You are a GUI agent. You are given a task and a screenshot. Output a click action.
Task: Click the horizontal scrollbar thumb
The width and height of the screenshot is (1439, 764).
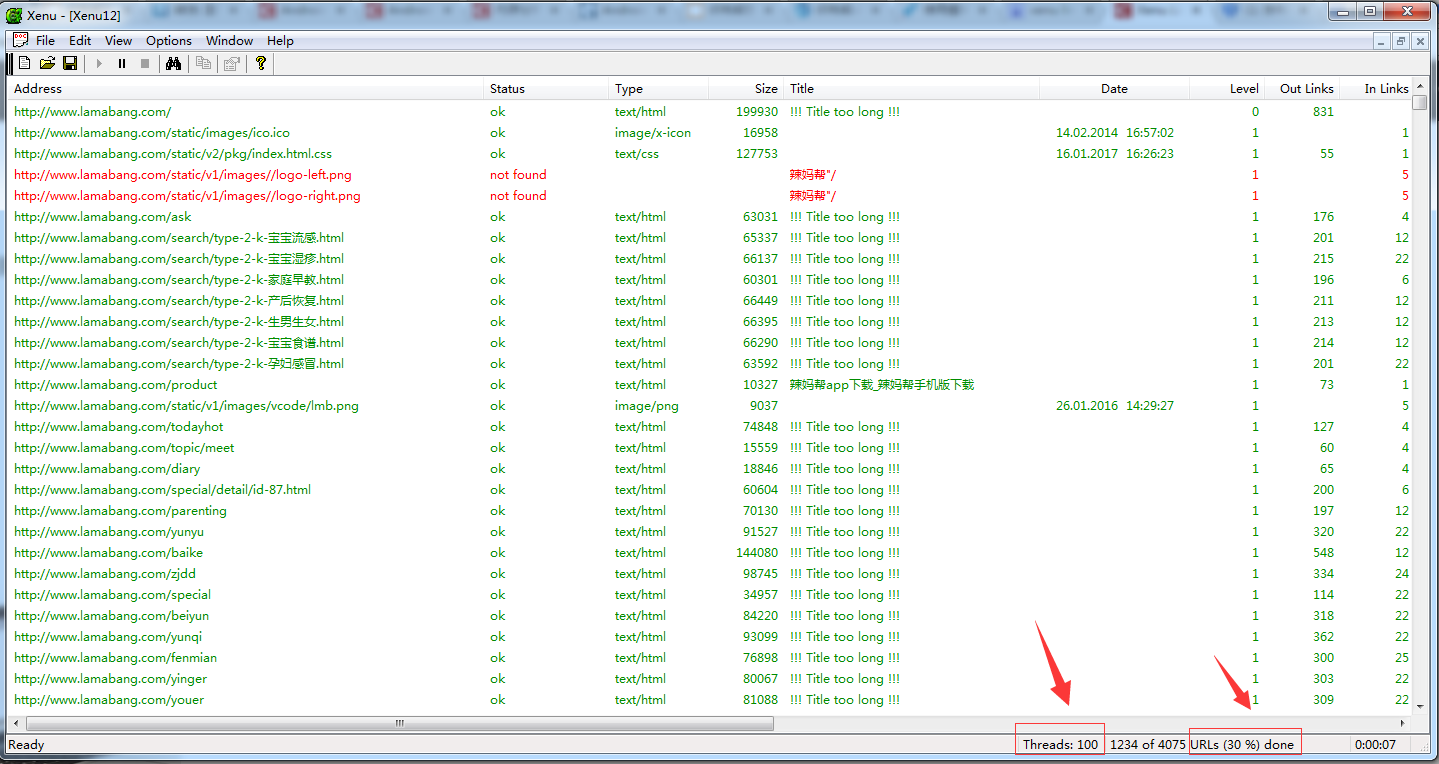pyautogui.click(x=400, y=722)
